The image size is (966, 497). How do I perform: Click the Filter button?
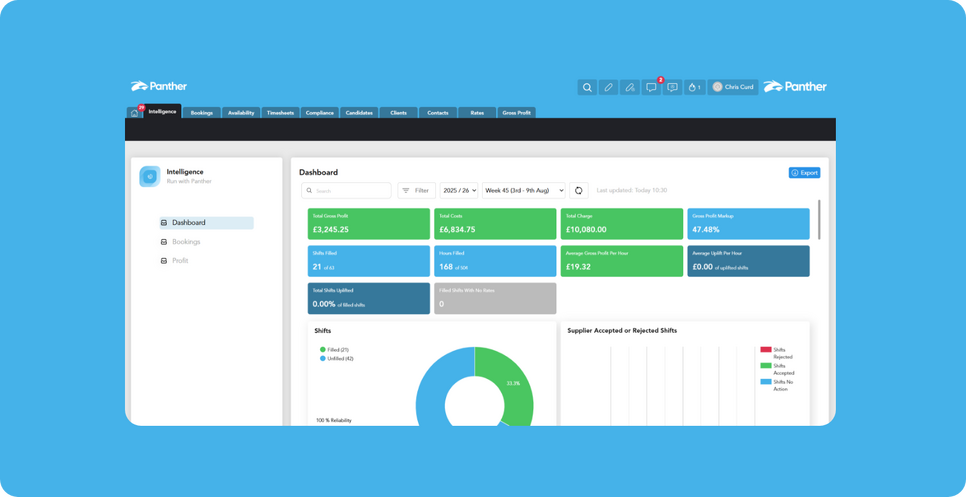pos(416,190)
